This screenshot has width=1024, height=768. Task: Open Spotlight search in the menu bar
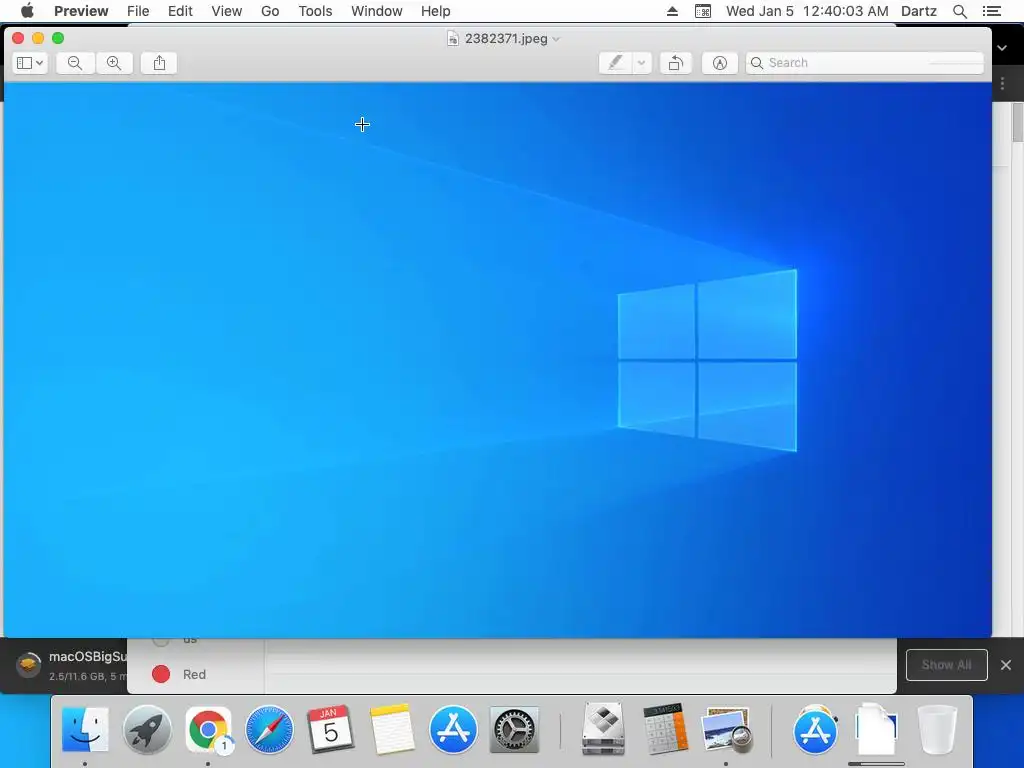pyautogui.click(x=960, y=11)
